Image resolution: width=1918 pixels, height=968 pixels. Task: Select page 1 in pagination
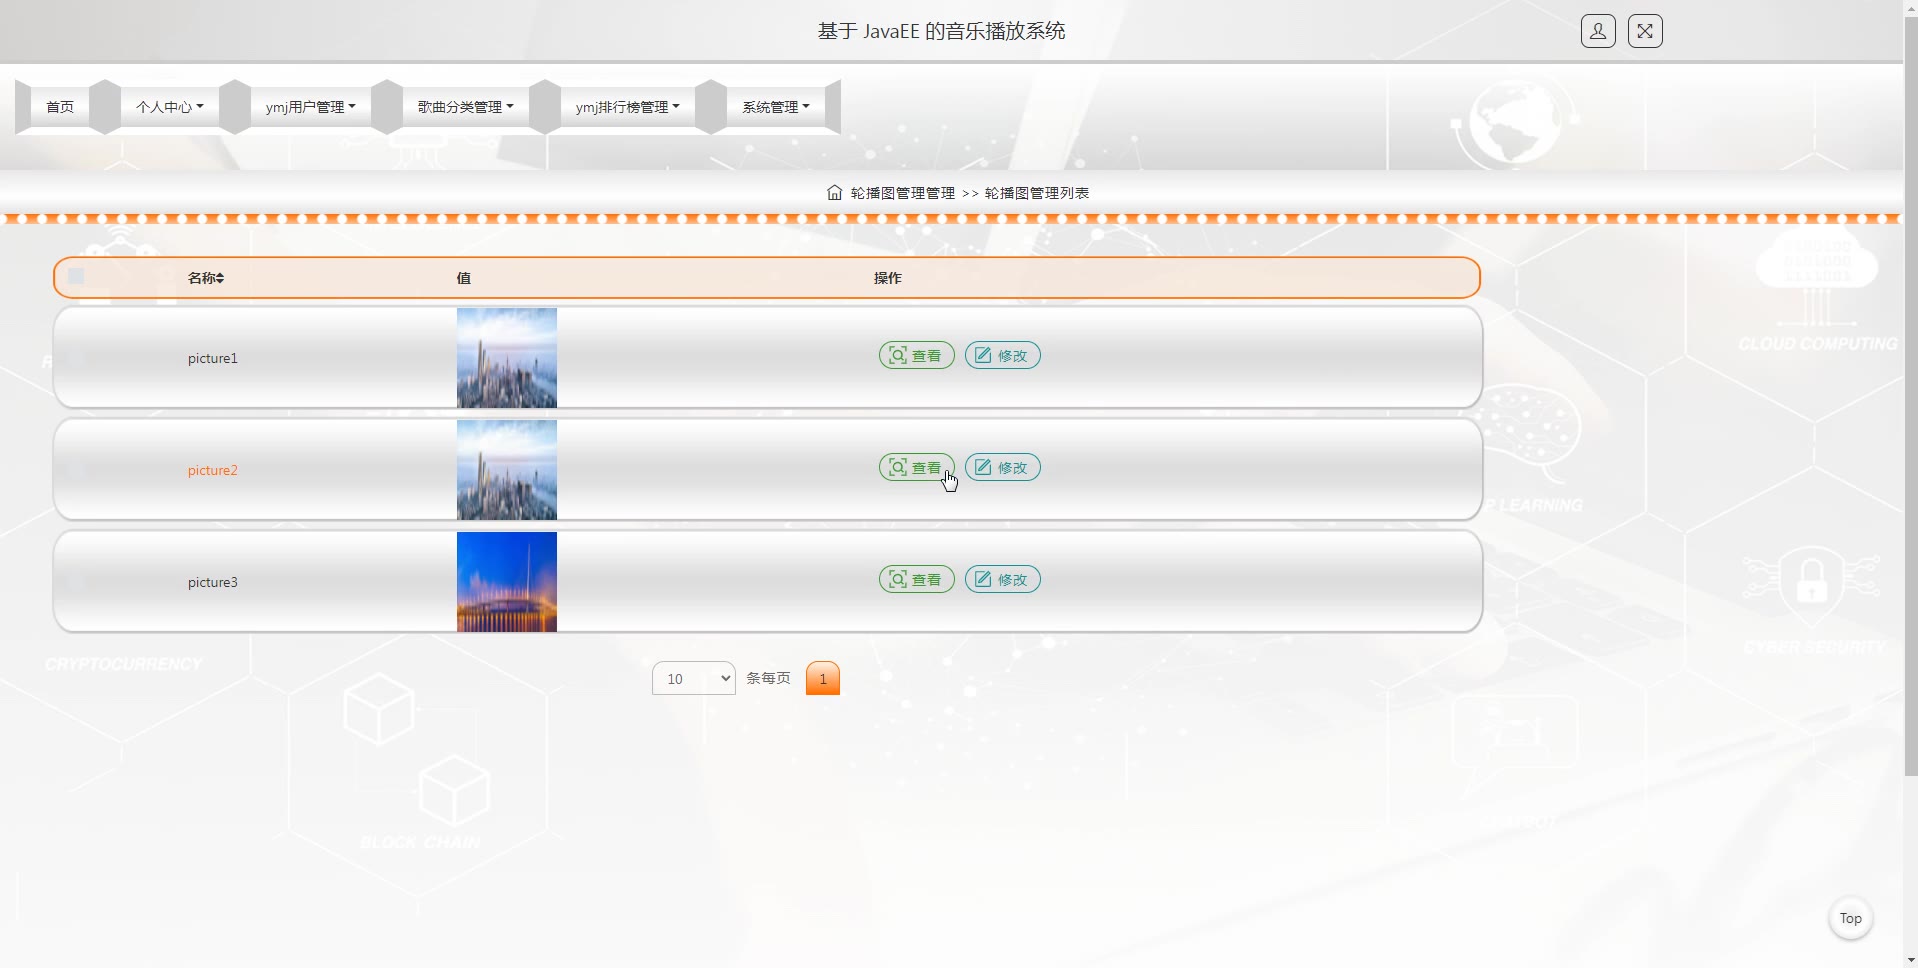pos(823,678)
